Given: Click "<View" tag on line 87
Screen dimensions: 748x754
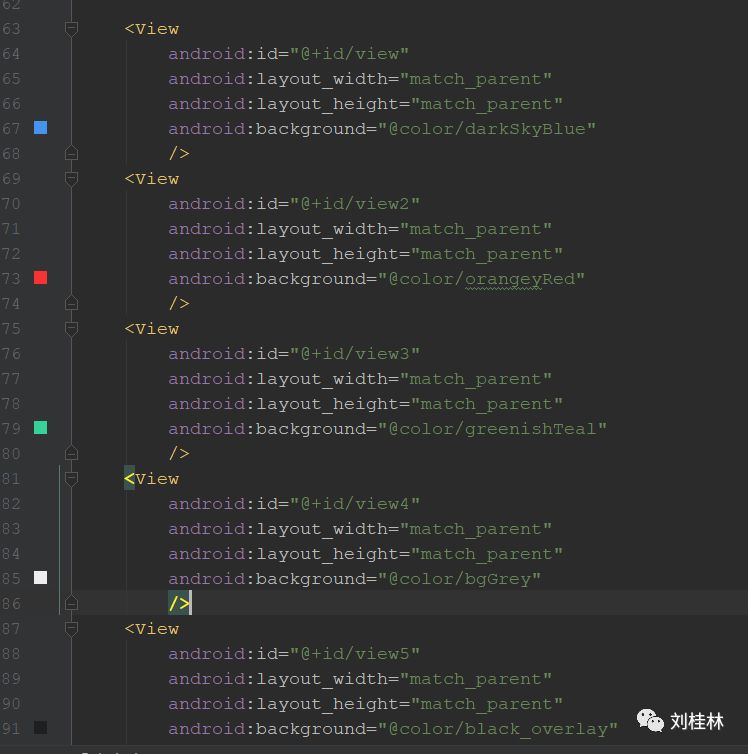Looking at the screenshot, I should pyautogui.click(x=151, y=629).
